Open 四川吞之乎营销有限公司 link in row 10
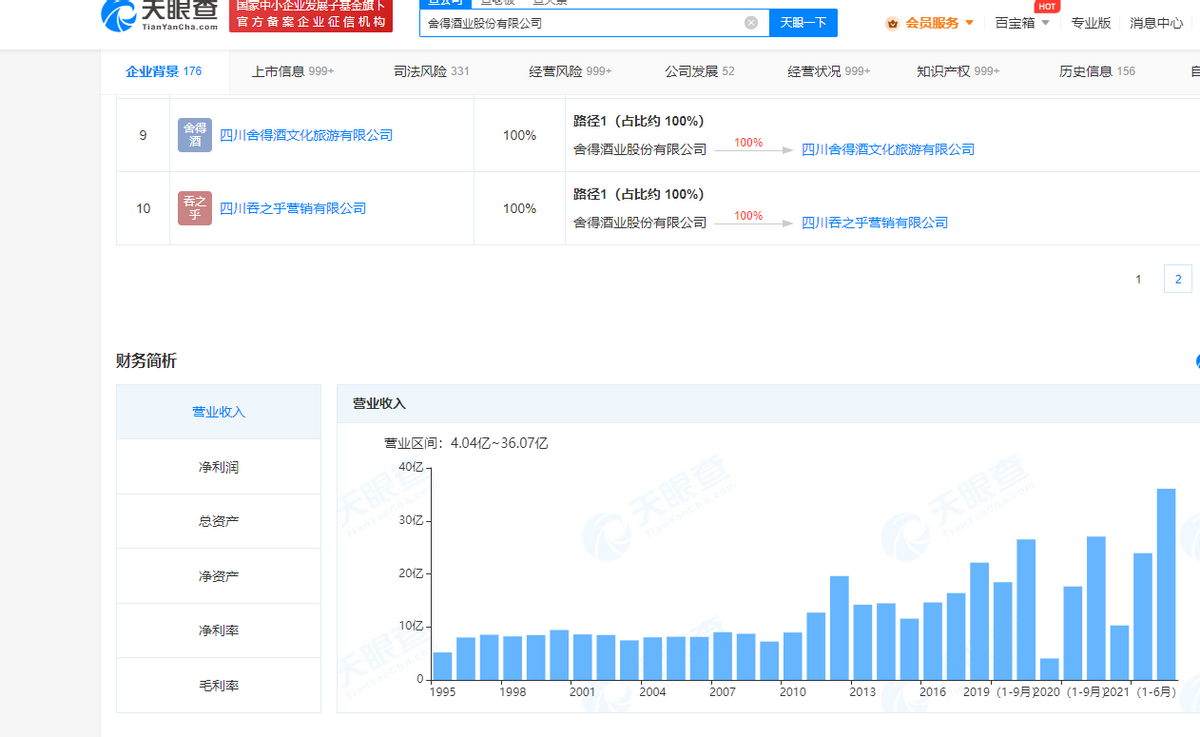 [x=293, y=208]
